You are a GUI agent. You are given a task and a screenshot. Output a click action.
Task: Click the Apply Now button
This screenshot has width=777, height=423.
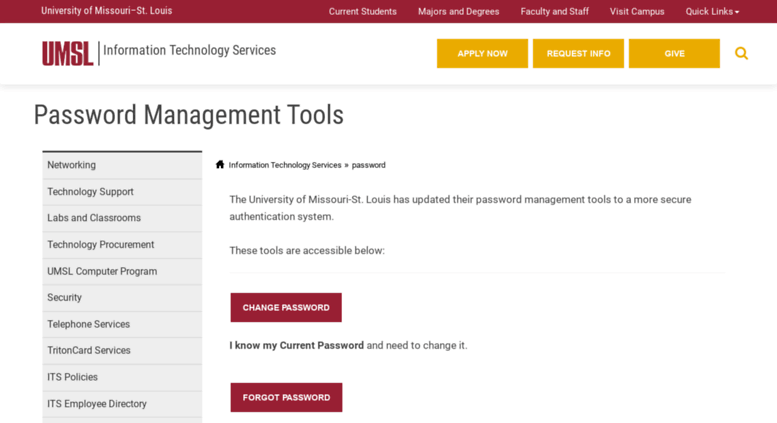(482, 53)
